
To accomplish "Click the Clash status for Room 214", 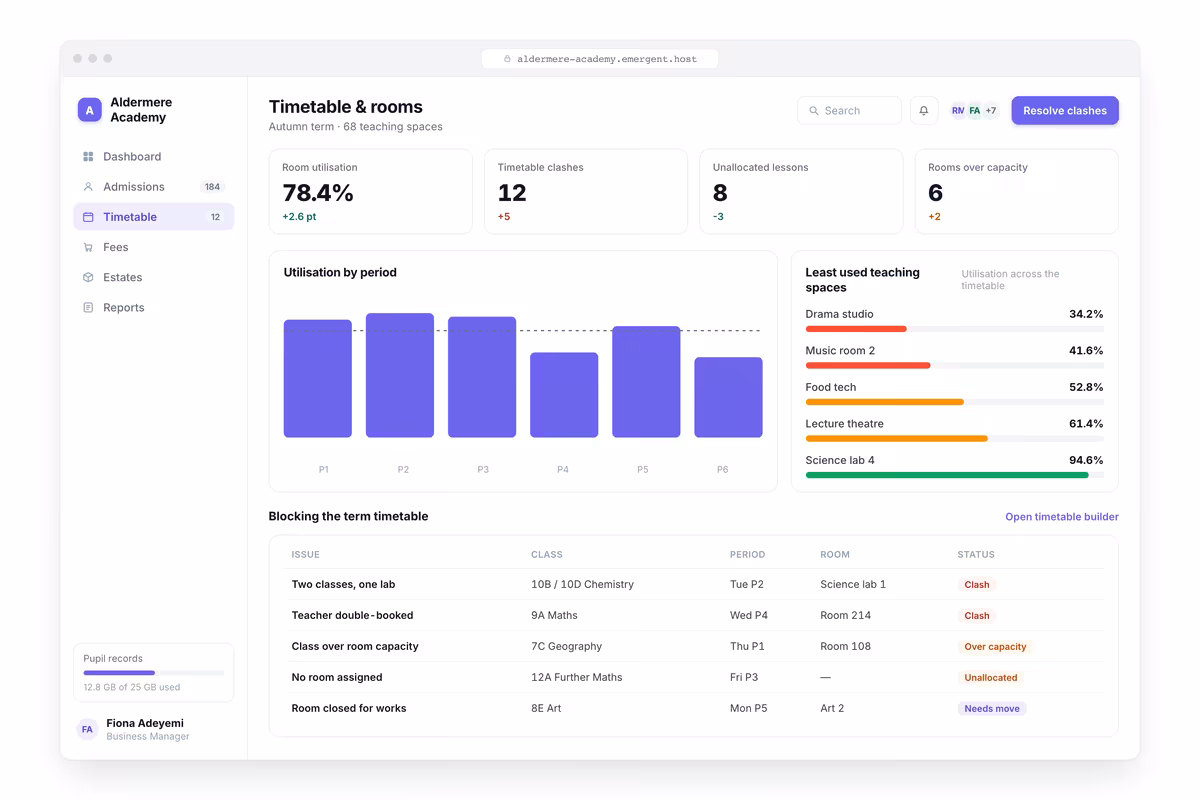I will coord(977,616).
